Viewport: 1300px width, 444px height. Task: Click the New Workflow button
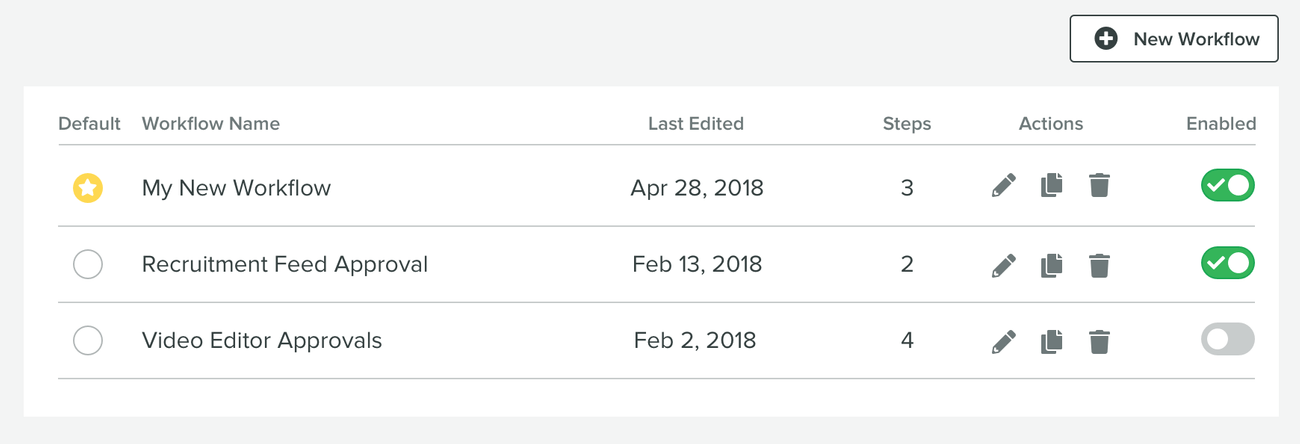coord(1174,39)
